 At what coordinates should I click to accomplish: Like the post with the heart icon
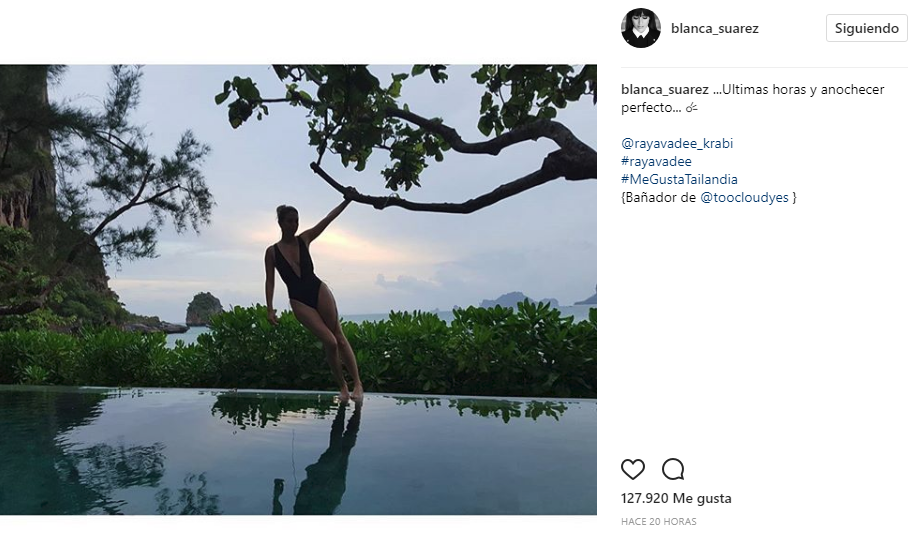[633, 469]
